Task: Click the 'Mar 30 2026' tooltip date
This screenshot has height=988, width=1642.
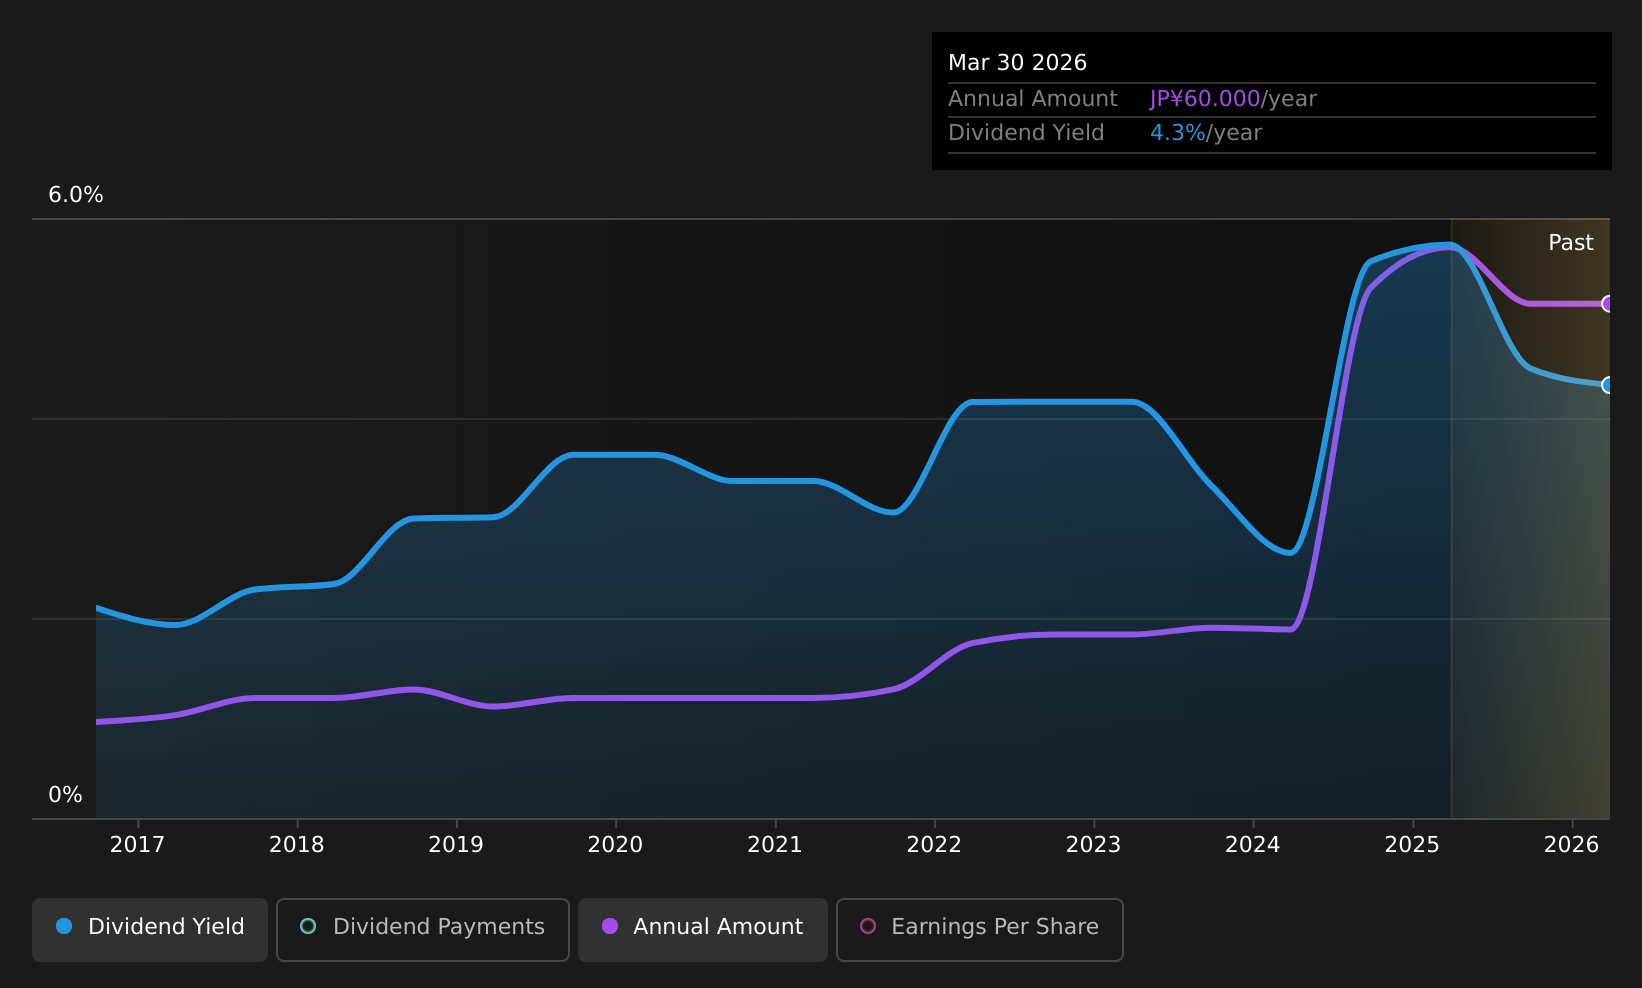Action: point(1017,63)
